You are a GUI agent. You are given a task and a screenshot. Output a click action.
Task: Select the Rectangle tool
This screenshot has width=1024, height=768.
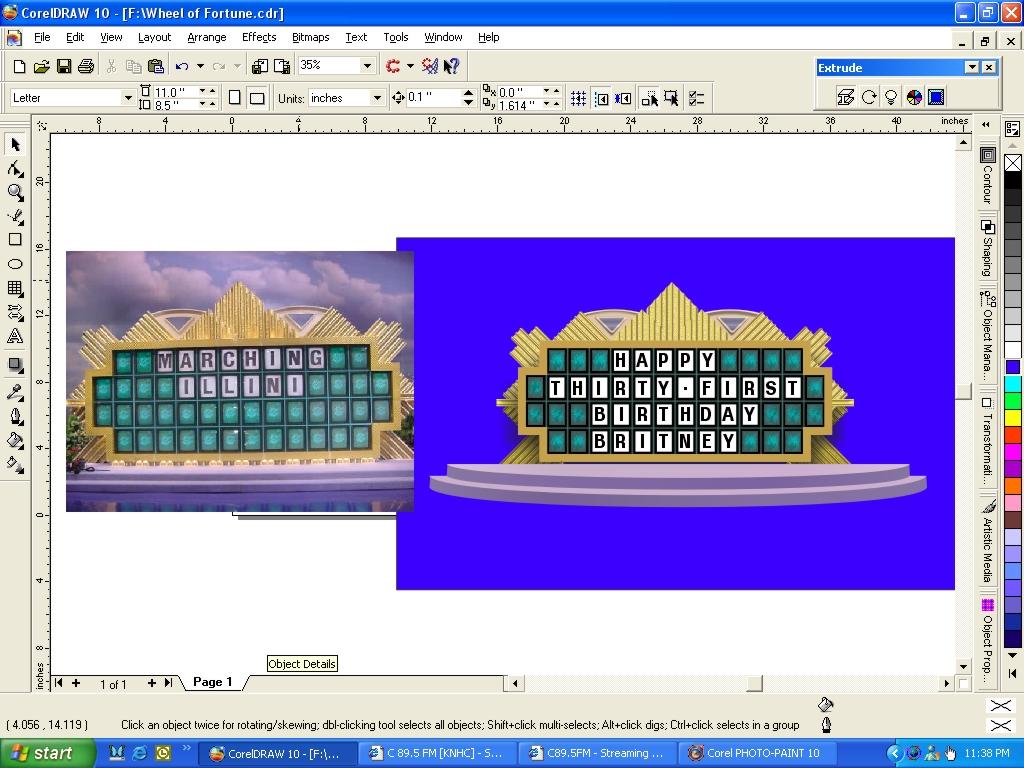coord(15,240)
